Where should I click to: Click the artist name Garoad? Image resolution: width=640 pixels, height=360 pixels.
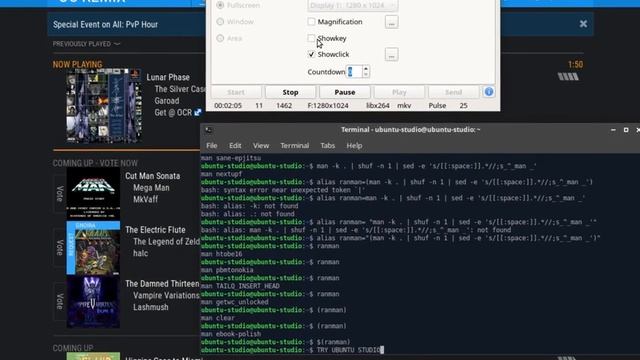tap(167, 101)
